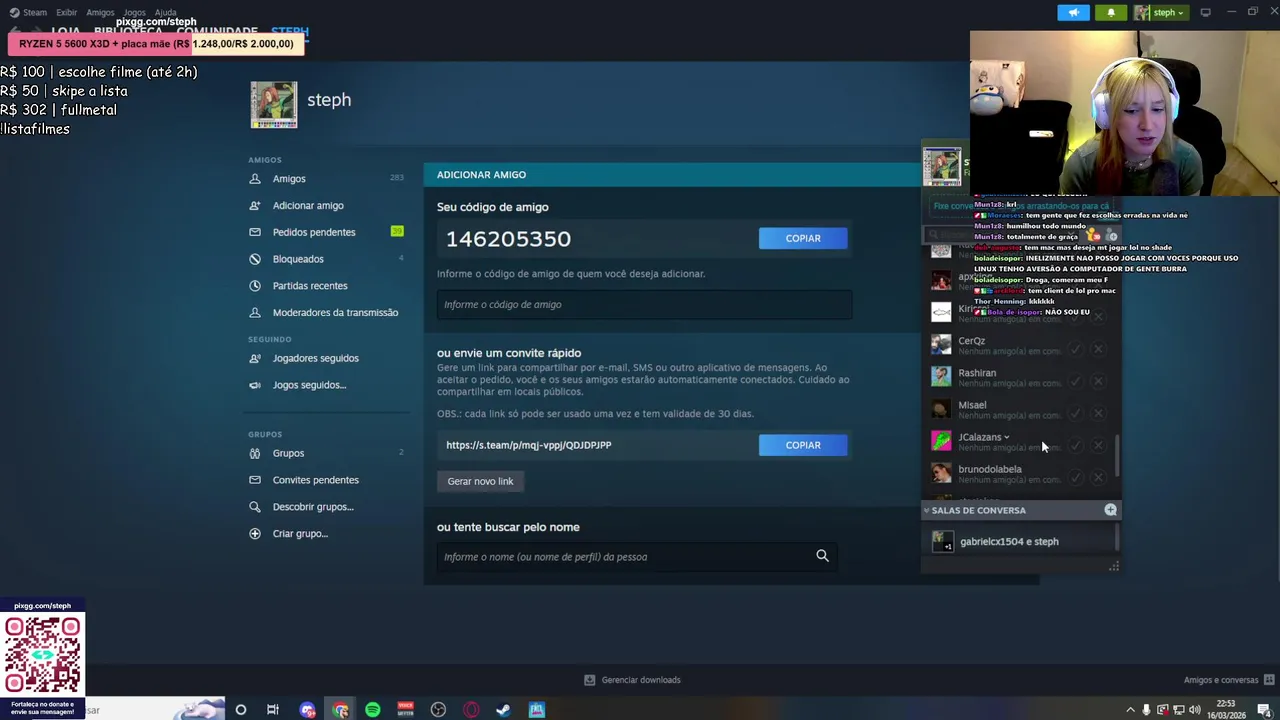Click the taskbar clock showing 22:53
This screenshot has height=720, width=1280.
1226,710
